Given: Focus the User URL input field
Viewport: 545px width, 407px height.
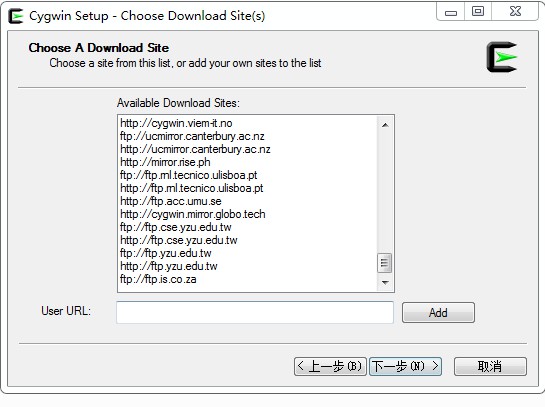Looking at the screenshot, I should (255, 312).
